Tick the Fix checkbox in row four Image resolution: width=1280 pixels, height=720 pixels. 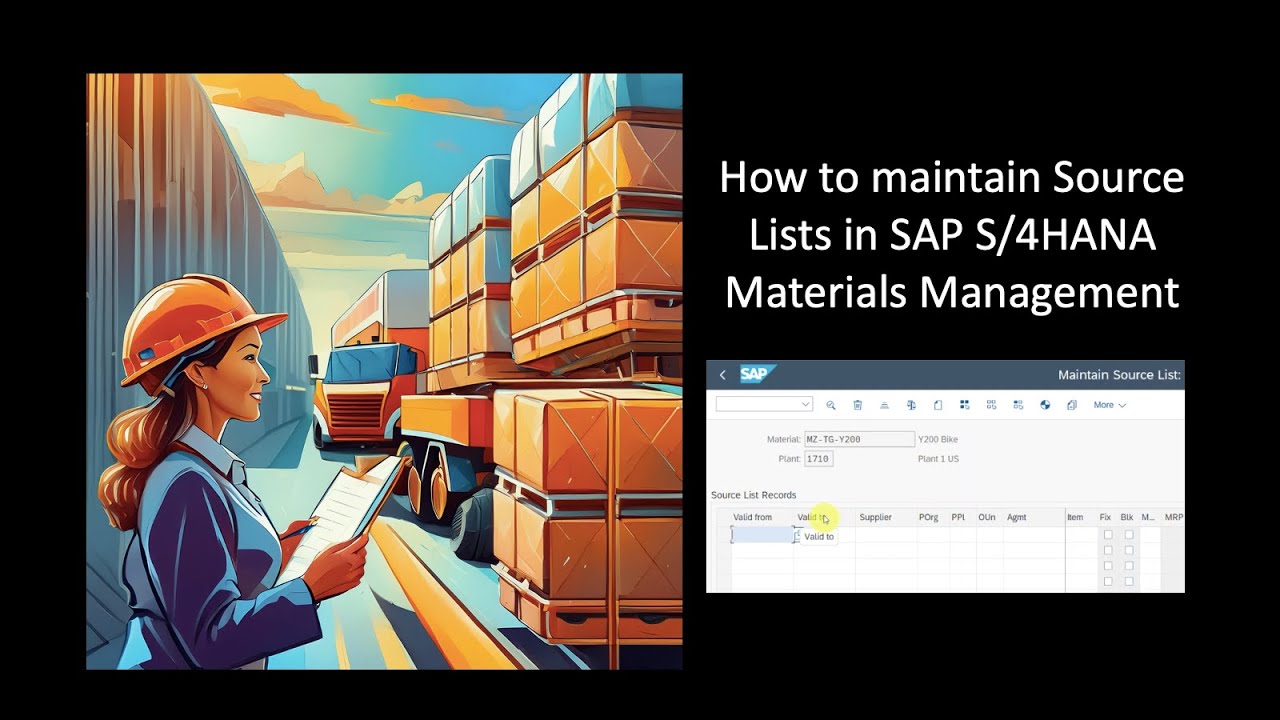1108,581
